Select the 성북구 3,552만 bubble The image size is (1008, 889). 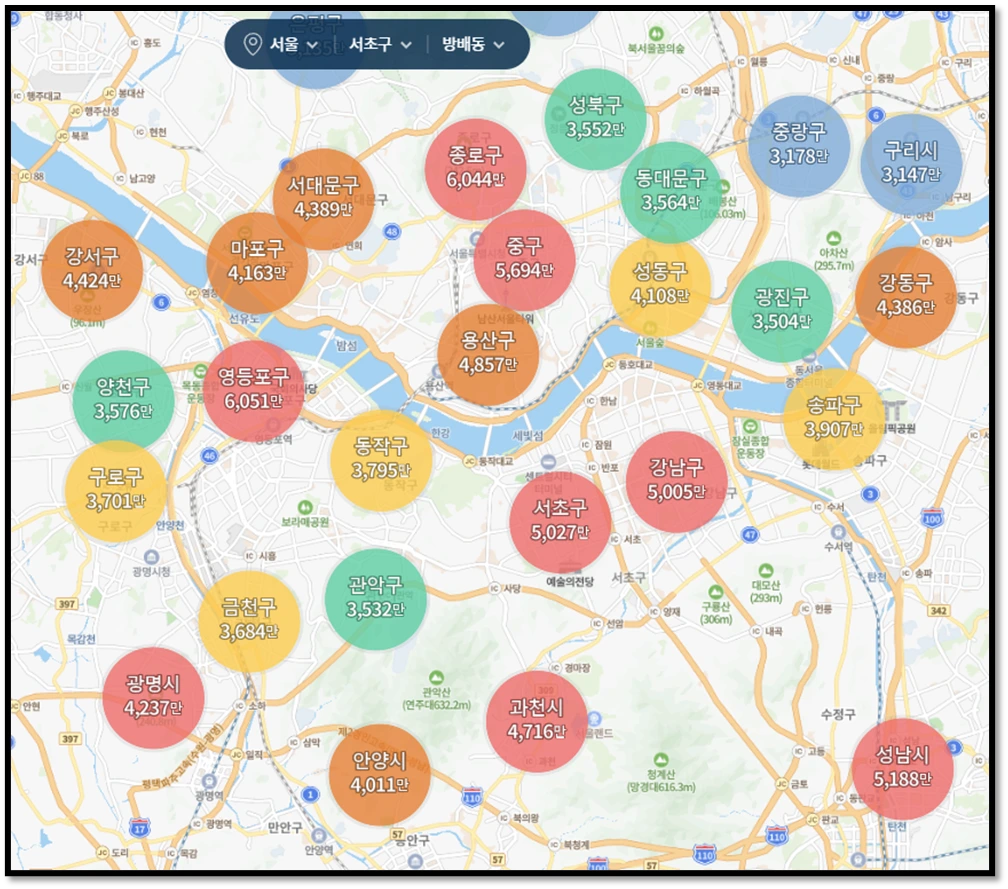[595, 119]
